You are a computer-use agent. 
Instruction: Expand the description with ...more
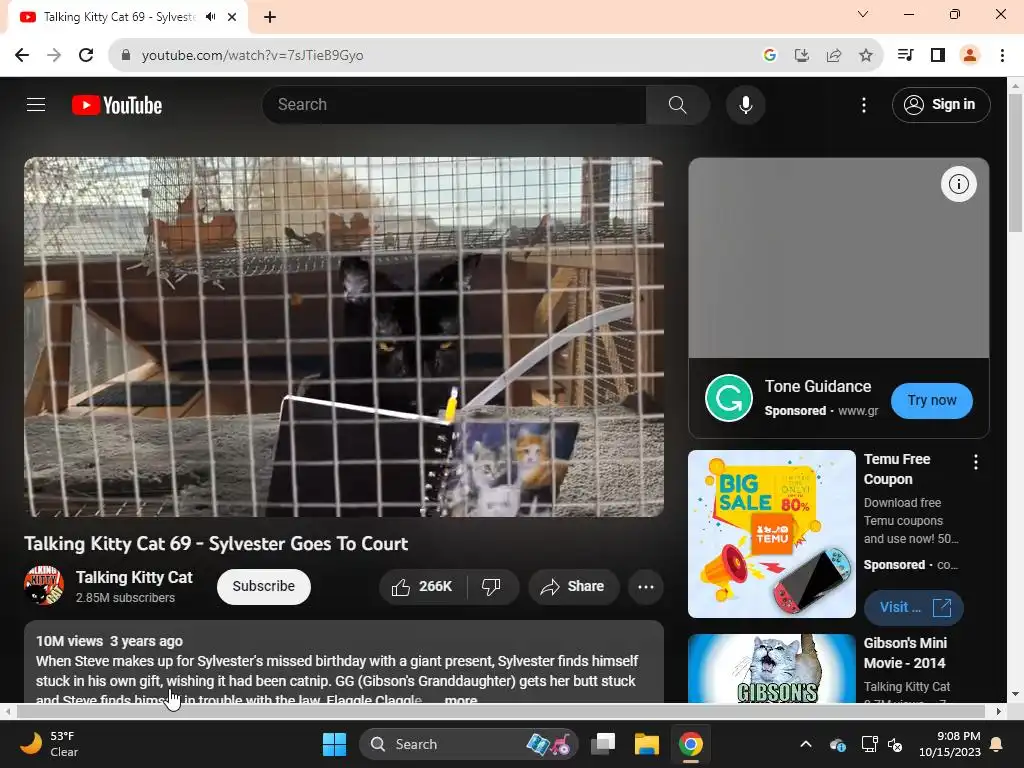click(x=460, y=699)
